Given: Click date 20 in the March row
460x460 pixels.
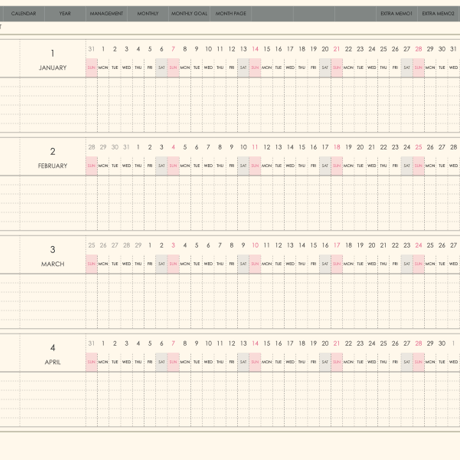Looking at the screenshot, I should point(372,245).
